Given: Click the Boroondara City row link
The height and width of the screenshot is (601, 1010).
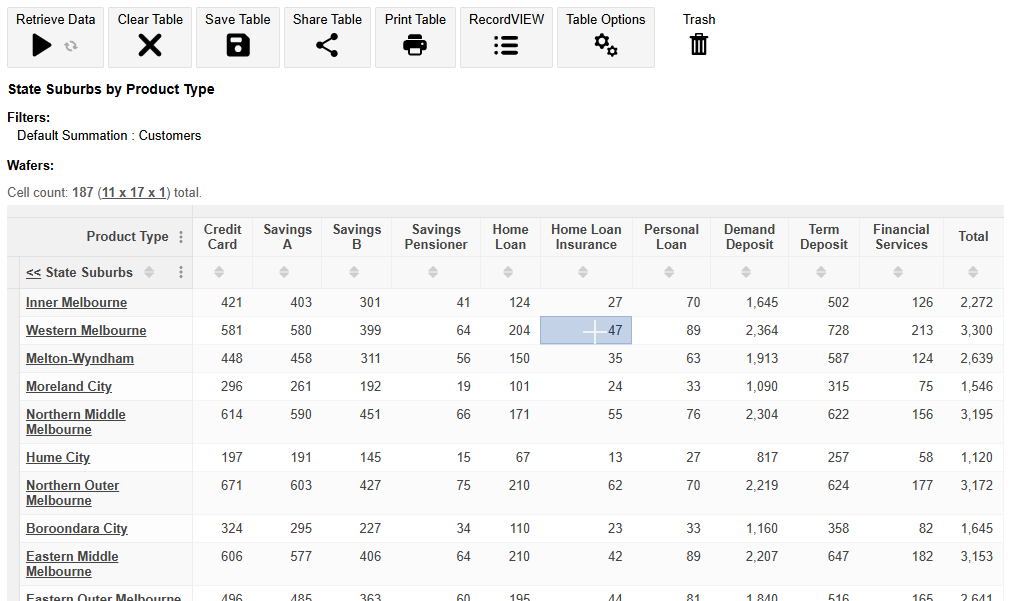Looking at the screenshot, I should point(77,528).
